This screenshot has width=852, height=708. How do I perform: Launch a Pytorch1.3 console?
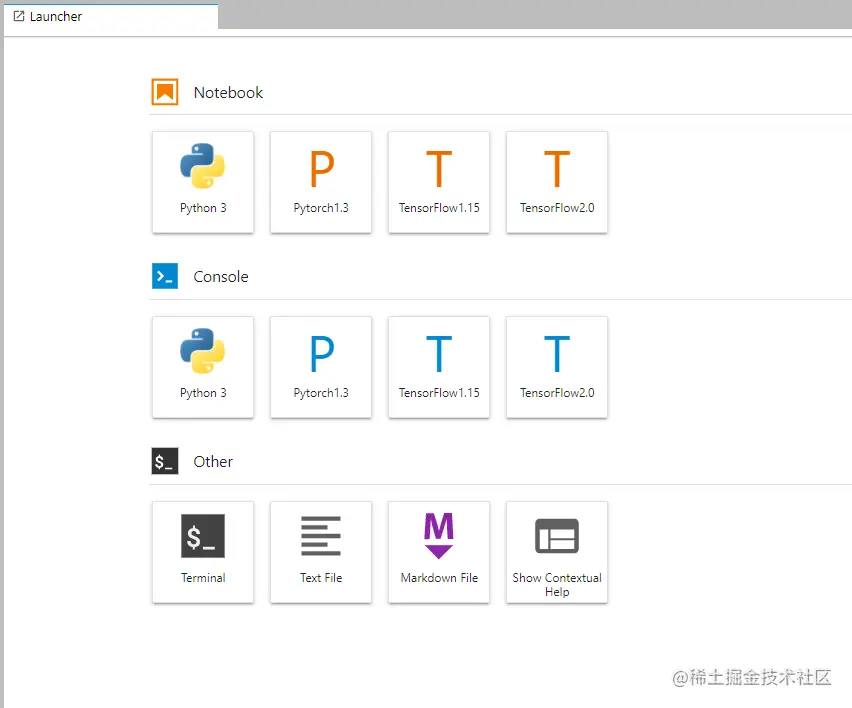pos(321,367)
